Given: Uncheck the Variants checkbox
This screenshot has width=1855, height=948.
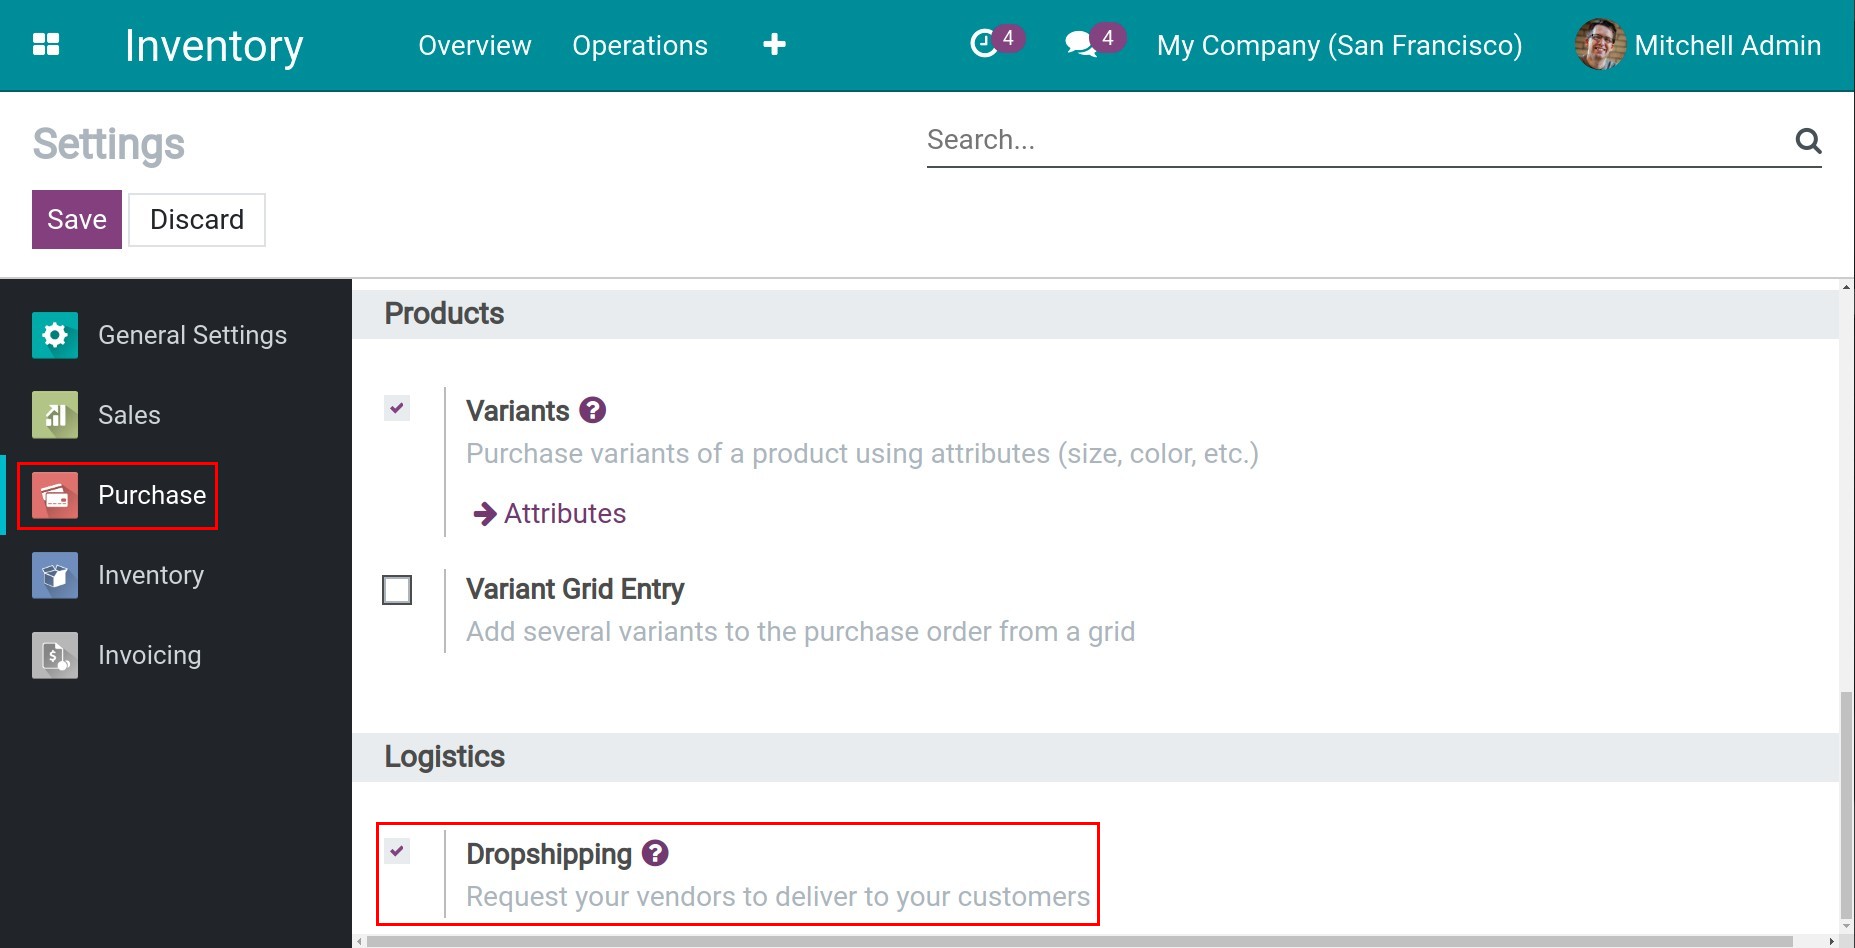Looking at the screenshot, I should [397, 408].
